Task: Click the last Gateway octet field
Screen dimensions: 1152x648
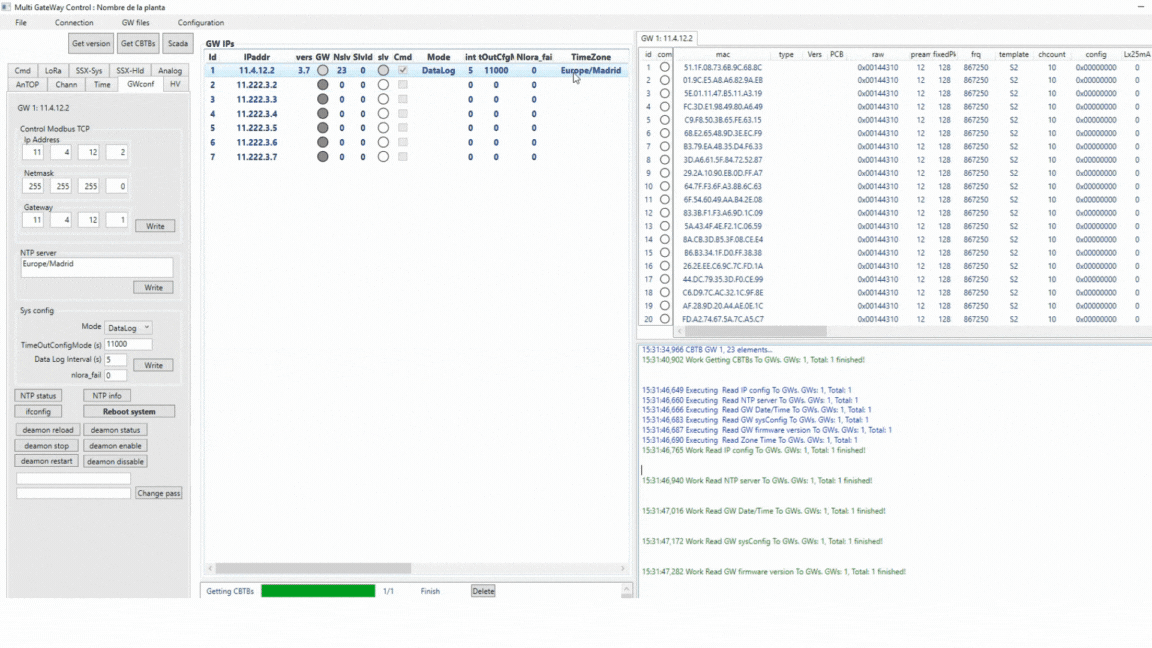Action: (117, 220)
